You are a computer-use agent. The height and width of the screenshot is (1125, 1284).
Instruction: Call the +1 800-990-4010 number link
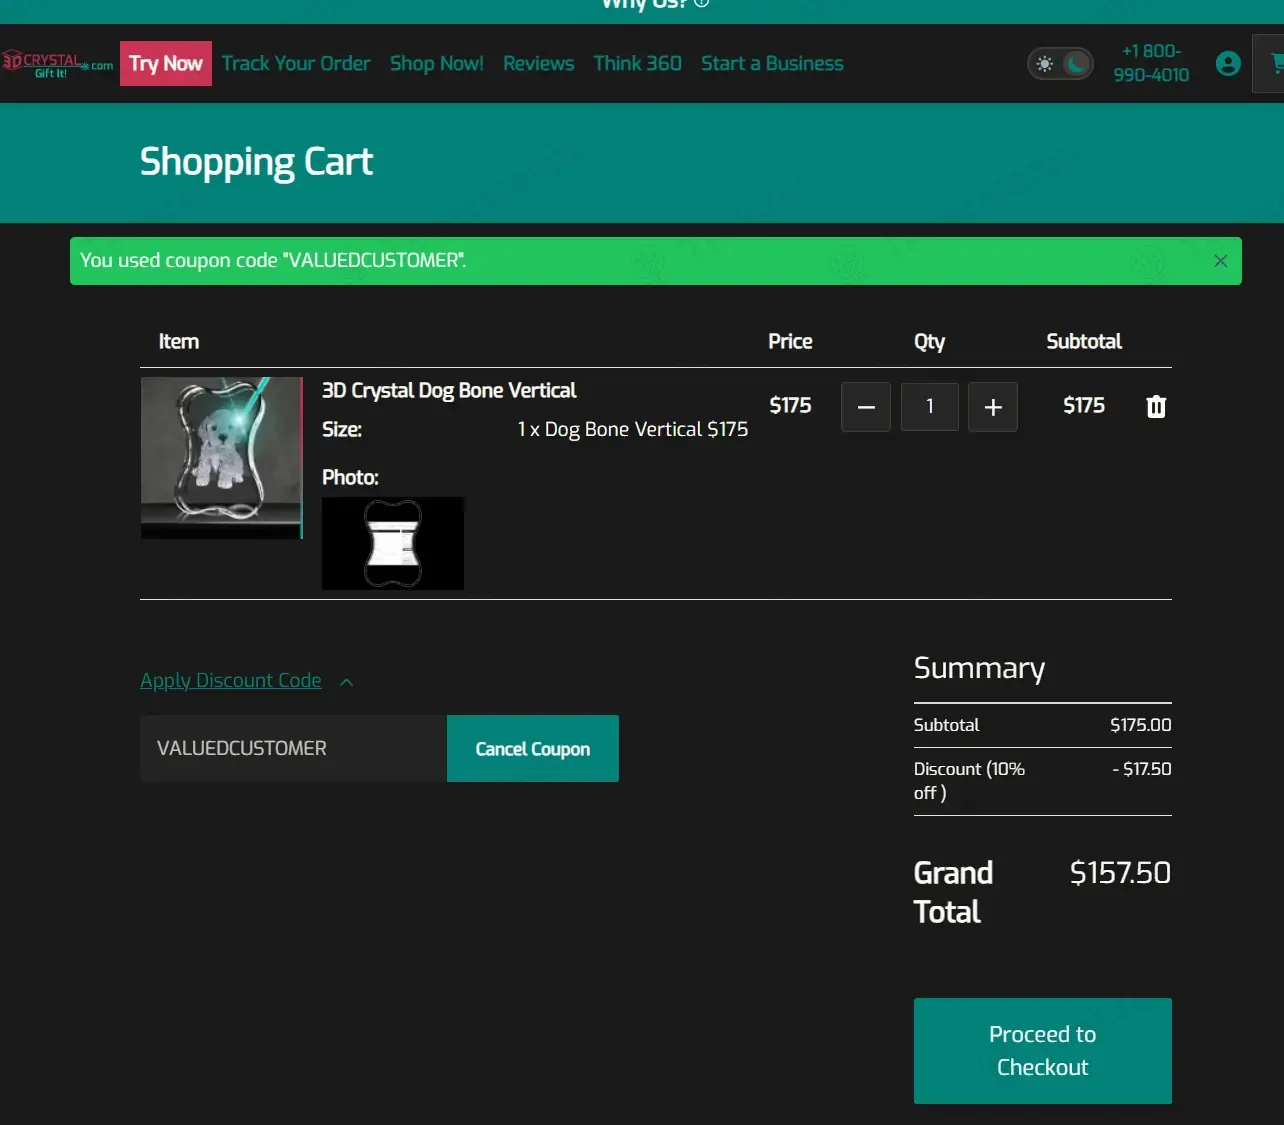pos(1151,63)
